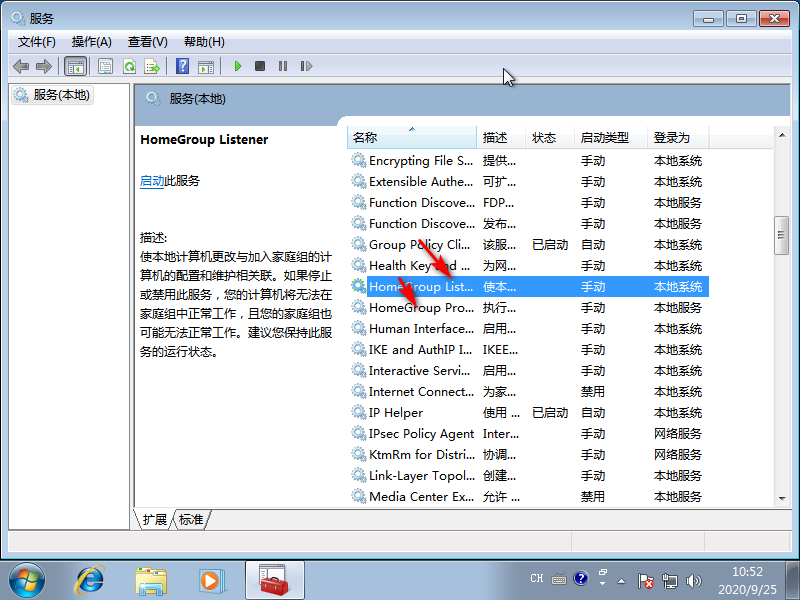Restart the service with the restart icon

(307, 66)
